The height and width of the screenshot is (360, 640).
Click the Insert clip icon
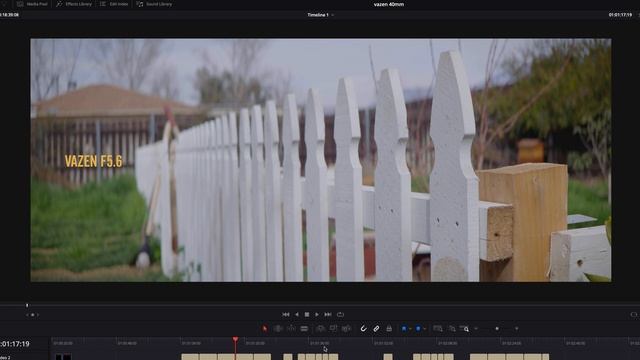320,329
